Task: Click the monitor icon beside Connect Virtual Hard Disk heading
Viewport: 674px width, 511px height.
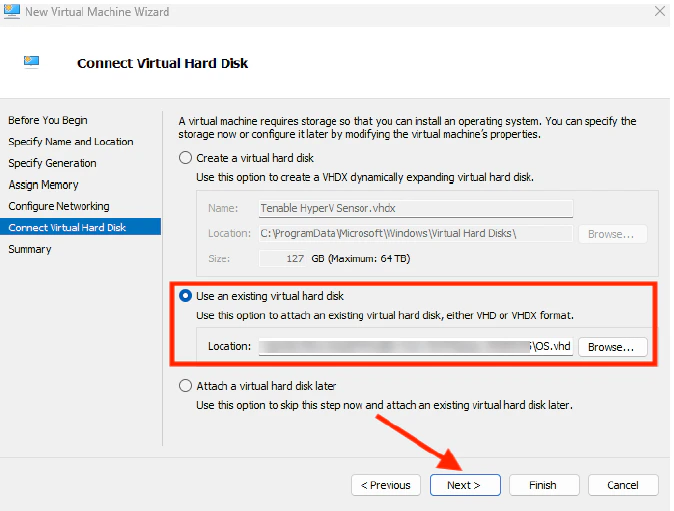Action: click(31, 62)
